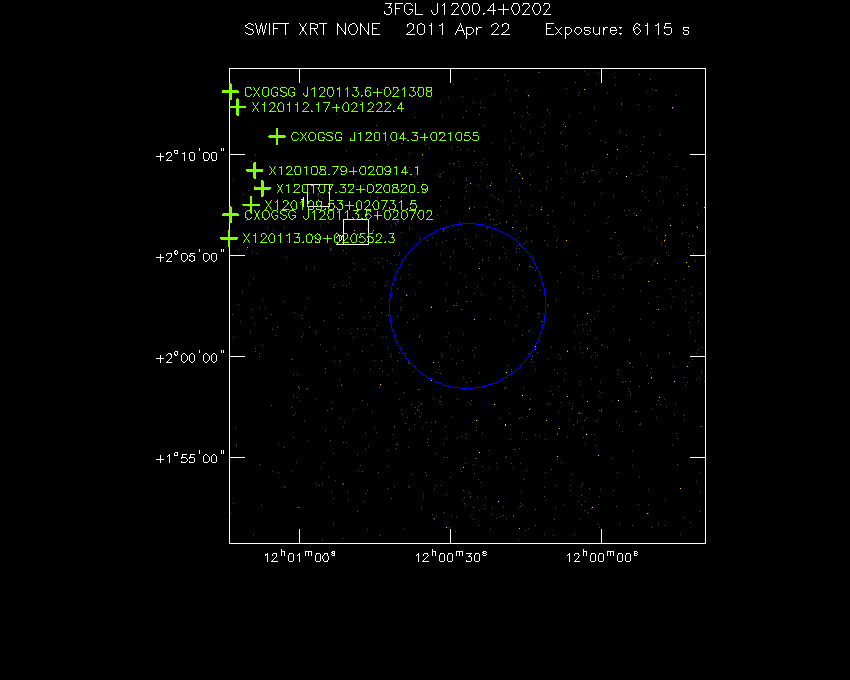Screen dimensions: 850x680
Task: Click the small white box over X120107.32 label
Action: click(x=318, y=196)
